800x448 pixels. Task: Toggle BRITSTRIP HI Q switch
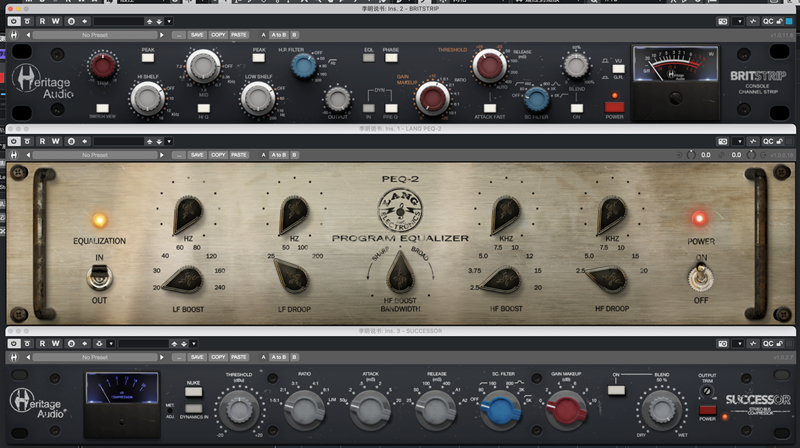[x=204, y=108]
